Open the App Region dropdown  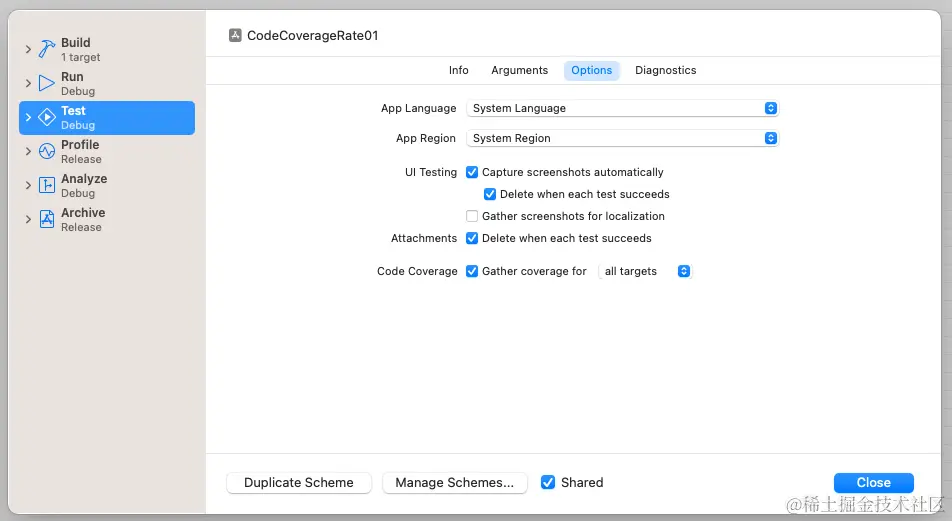tap(622, 138)
